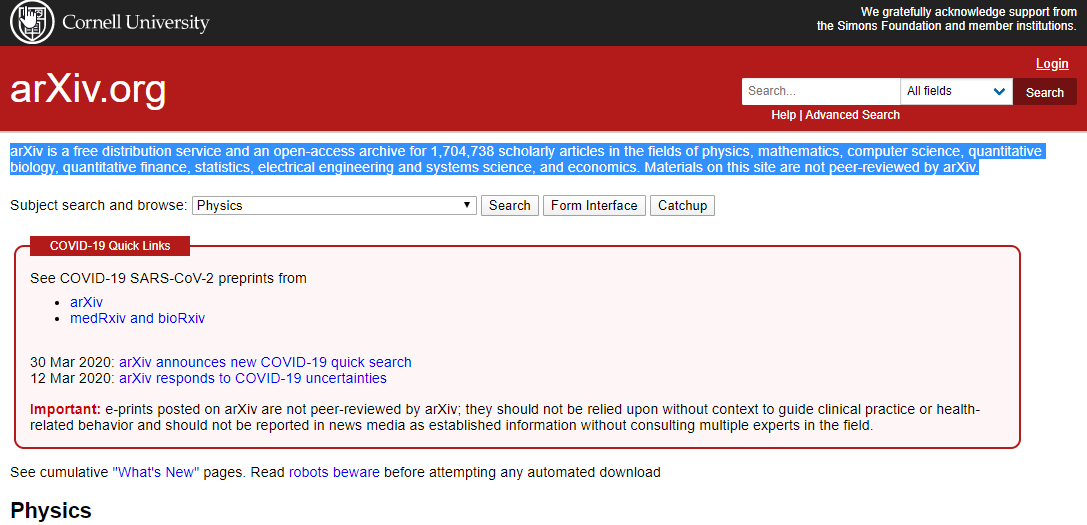The width and height of the screenshot is (1087, 525).
Task: Open arXiv responds to COVID-19 uncertainties
Action: [x=253, y=379]
